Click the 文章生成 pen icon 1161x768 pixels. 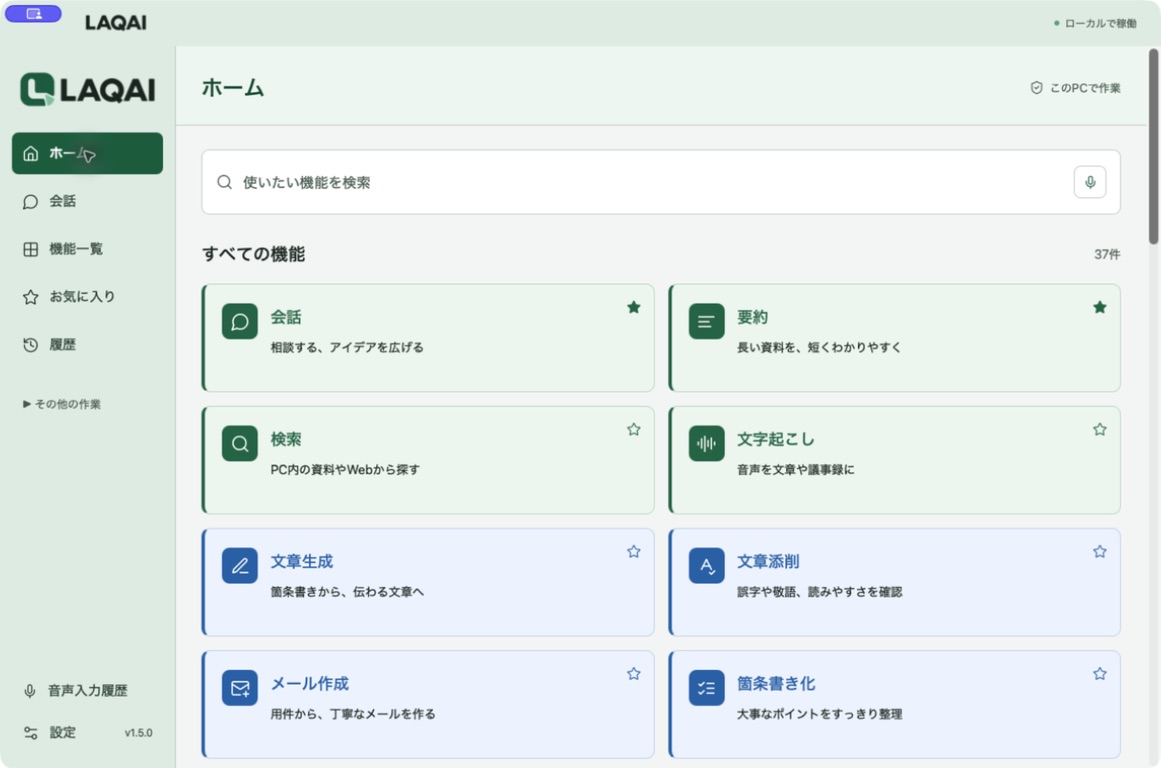pos(240,566)
